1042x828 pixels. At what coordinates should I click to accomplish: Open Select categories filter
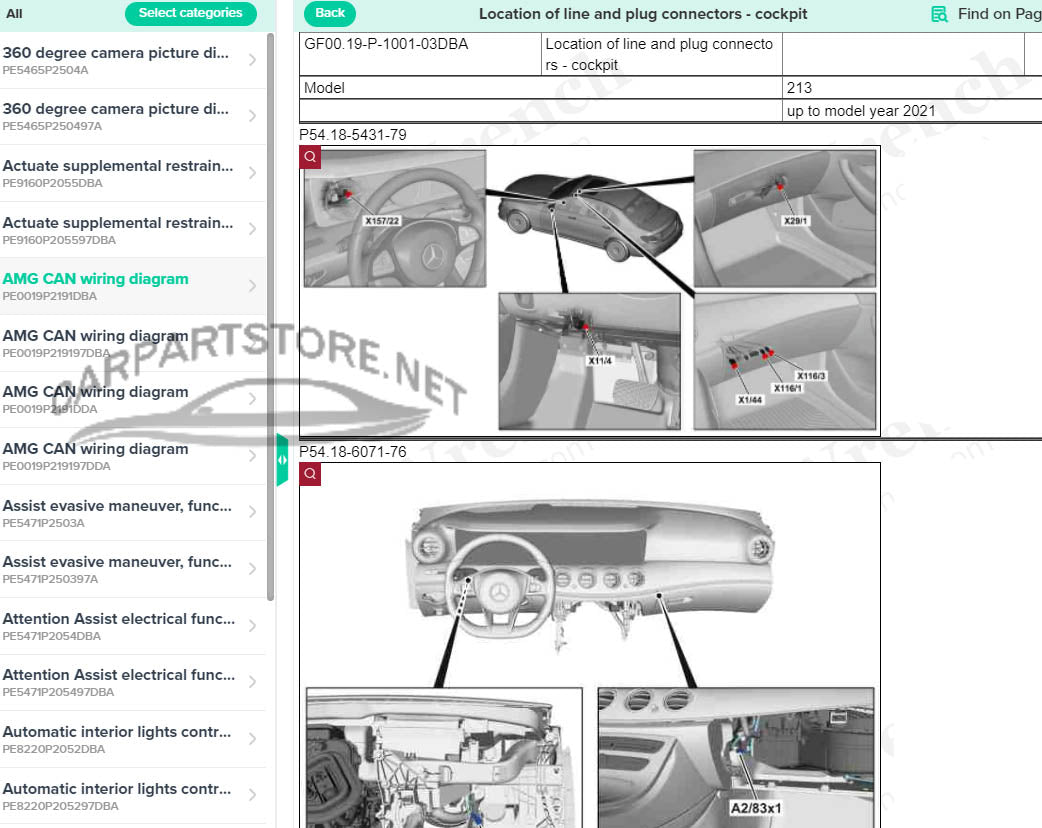tap(190, 14)
